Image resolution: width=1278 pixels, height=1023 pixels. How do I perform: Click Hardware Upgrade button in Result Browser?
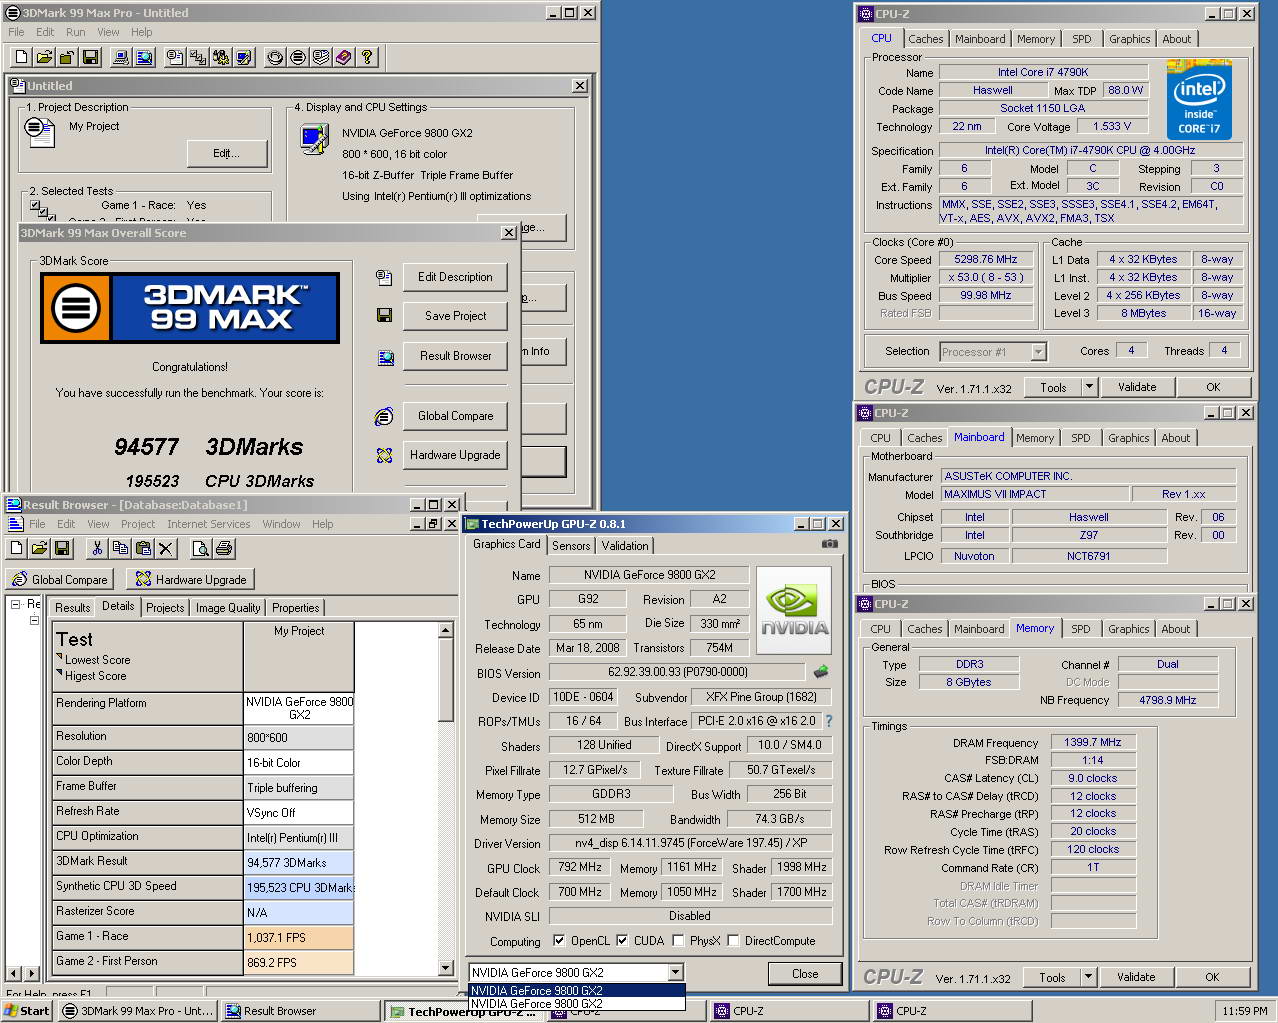click(191, 579)
